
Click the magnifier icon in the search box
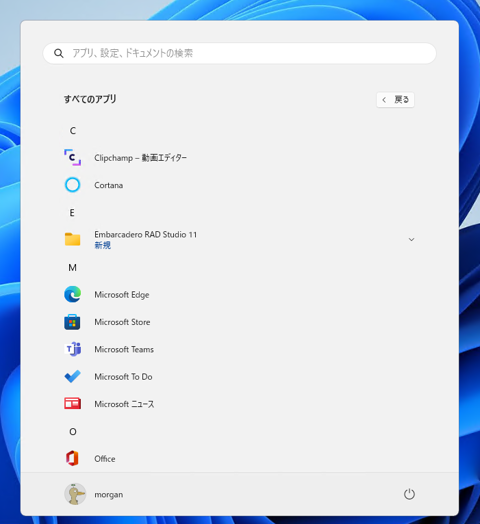coord(59,53)
